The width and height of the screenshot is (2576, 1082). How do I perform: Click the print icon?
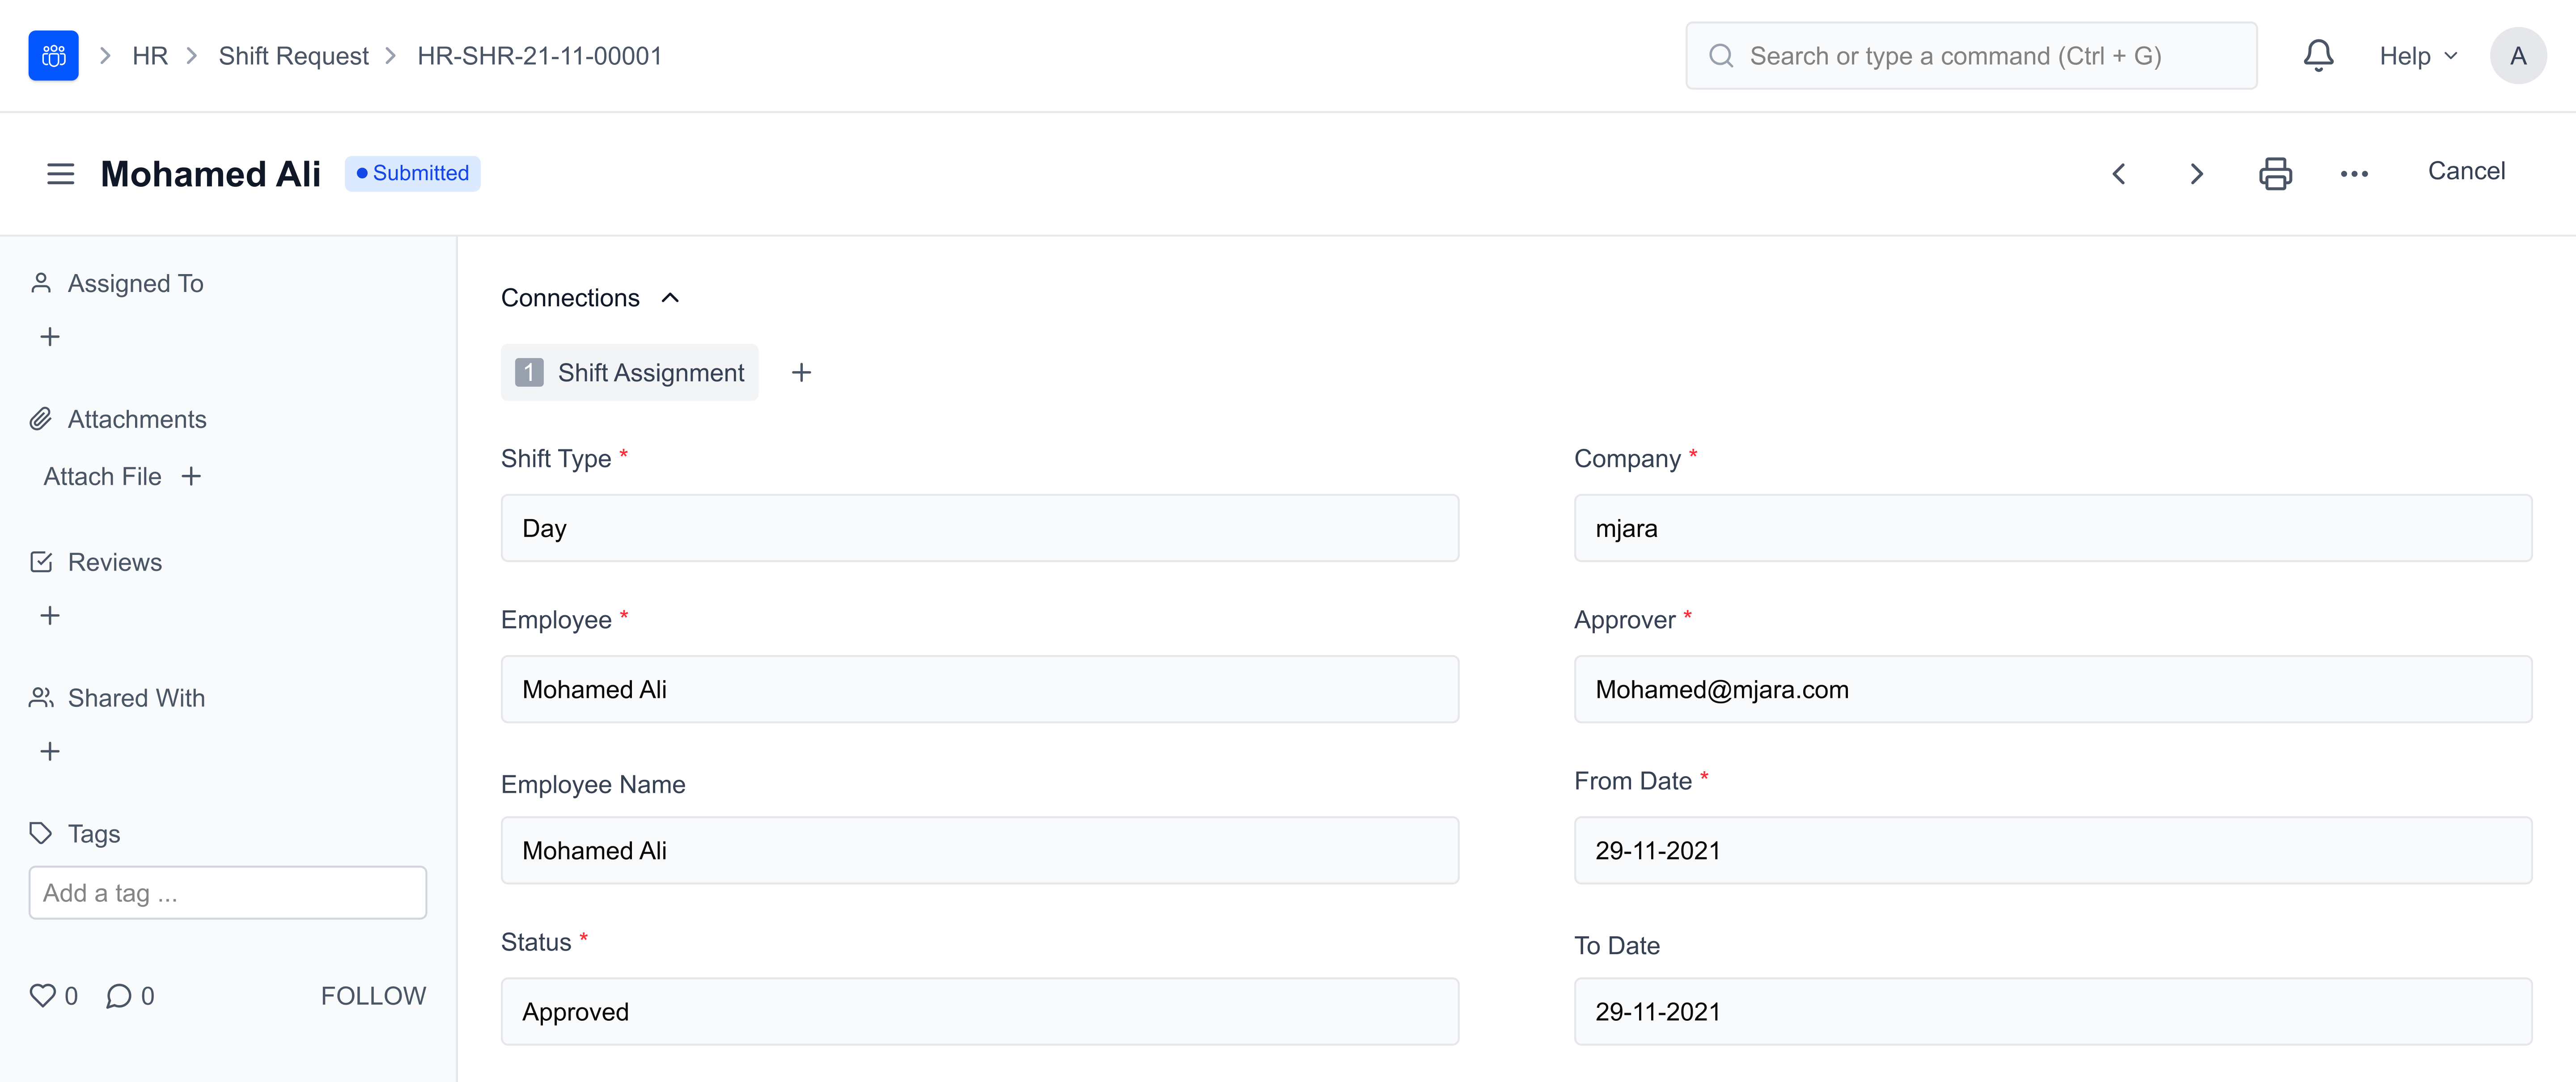2274,174
